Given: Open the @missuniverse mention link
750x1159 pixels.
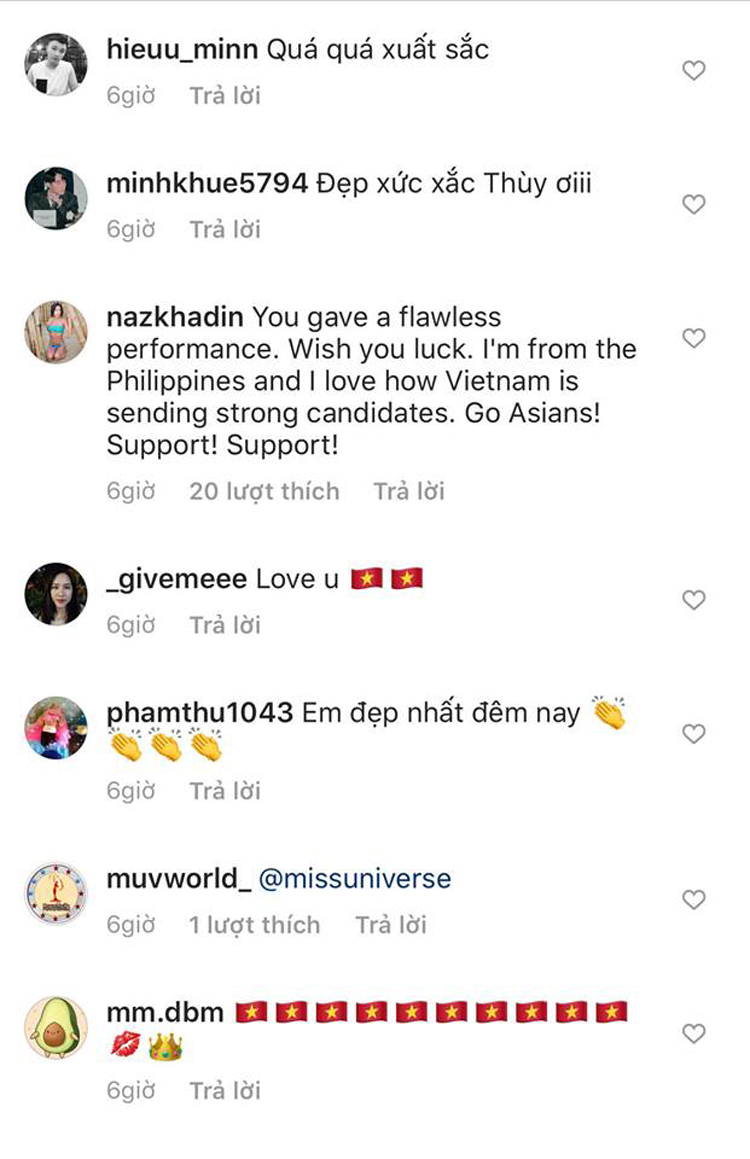Looking at the screenshot, I should 355,879.
